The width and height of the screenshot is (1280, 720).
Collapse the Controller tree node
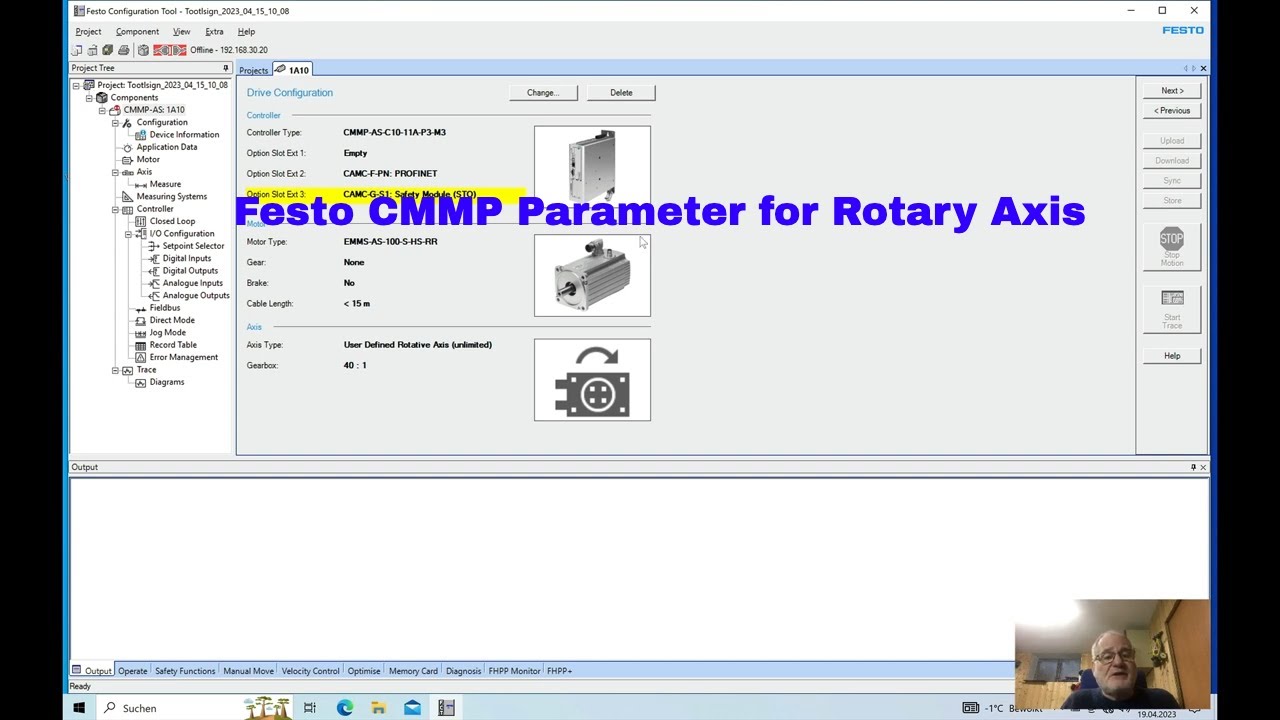click(115, 209)
